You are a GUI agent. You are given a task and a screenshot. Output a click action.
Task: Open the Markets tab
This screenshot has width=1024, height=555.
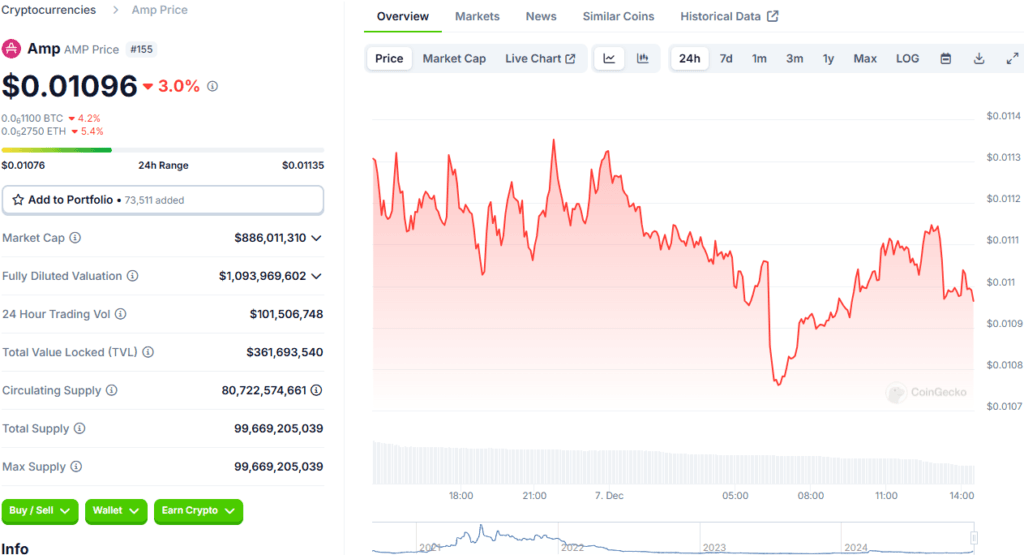(477, 16)
